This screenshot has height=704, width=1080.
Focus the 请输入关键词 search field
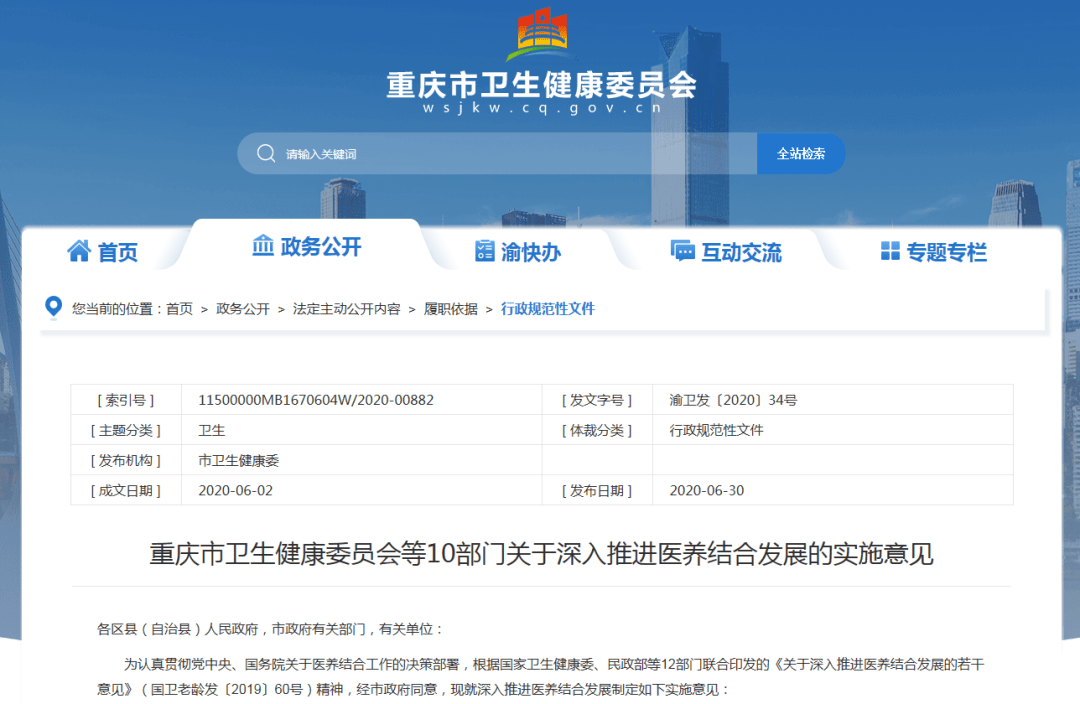pyautogui.click(x=497, y=154)
